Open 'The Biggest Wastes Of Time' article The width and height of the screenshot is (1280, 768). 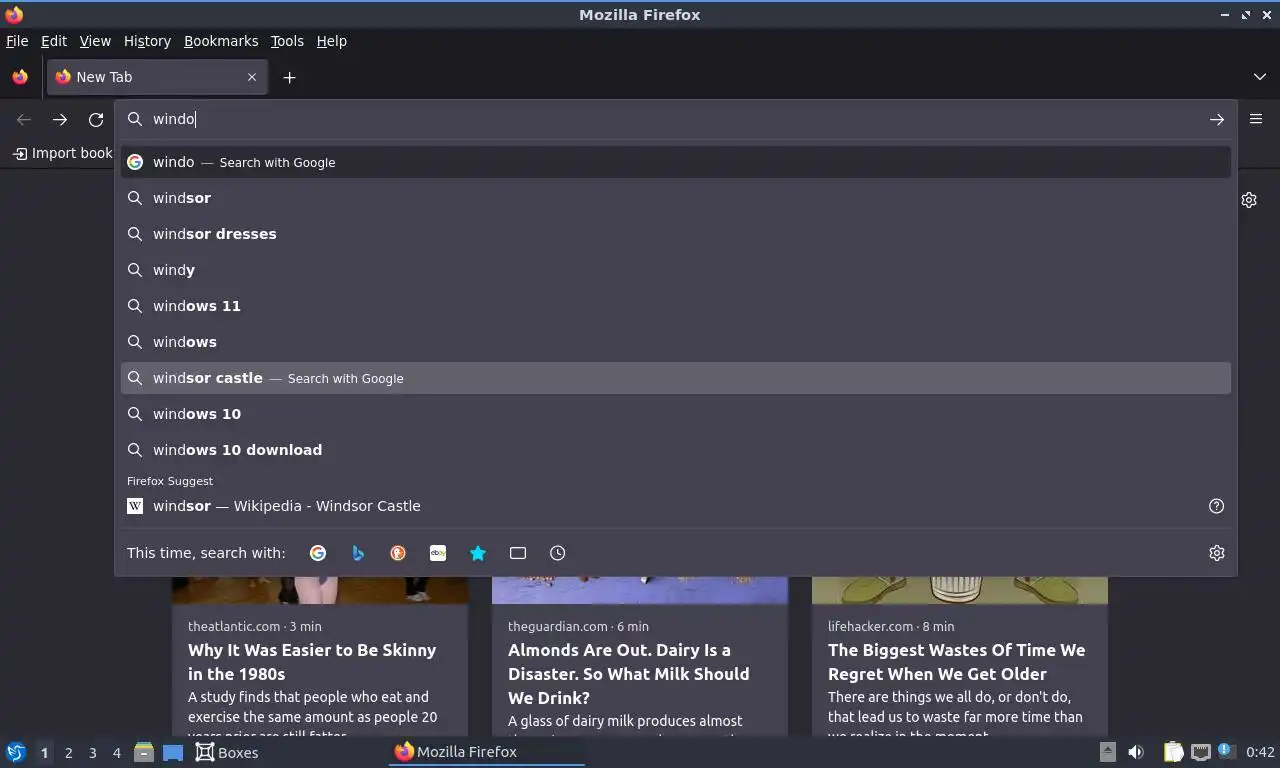956,662
